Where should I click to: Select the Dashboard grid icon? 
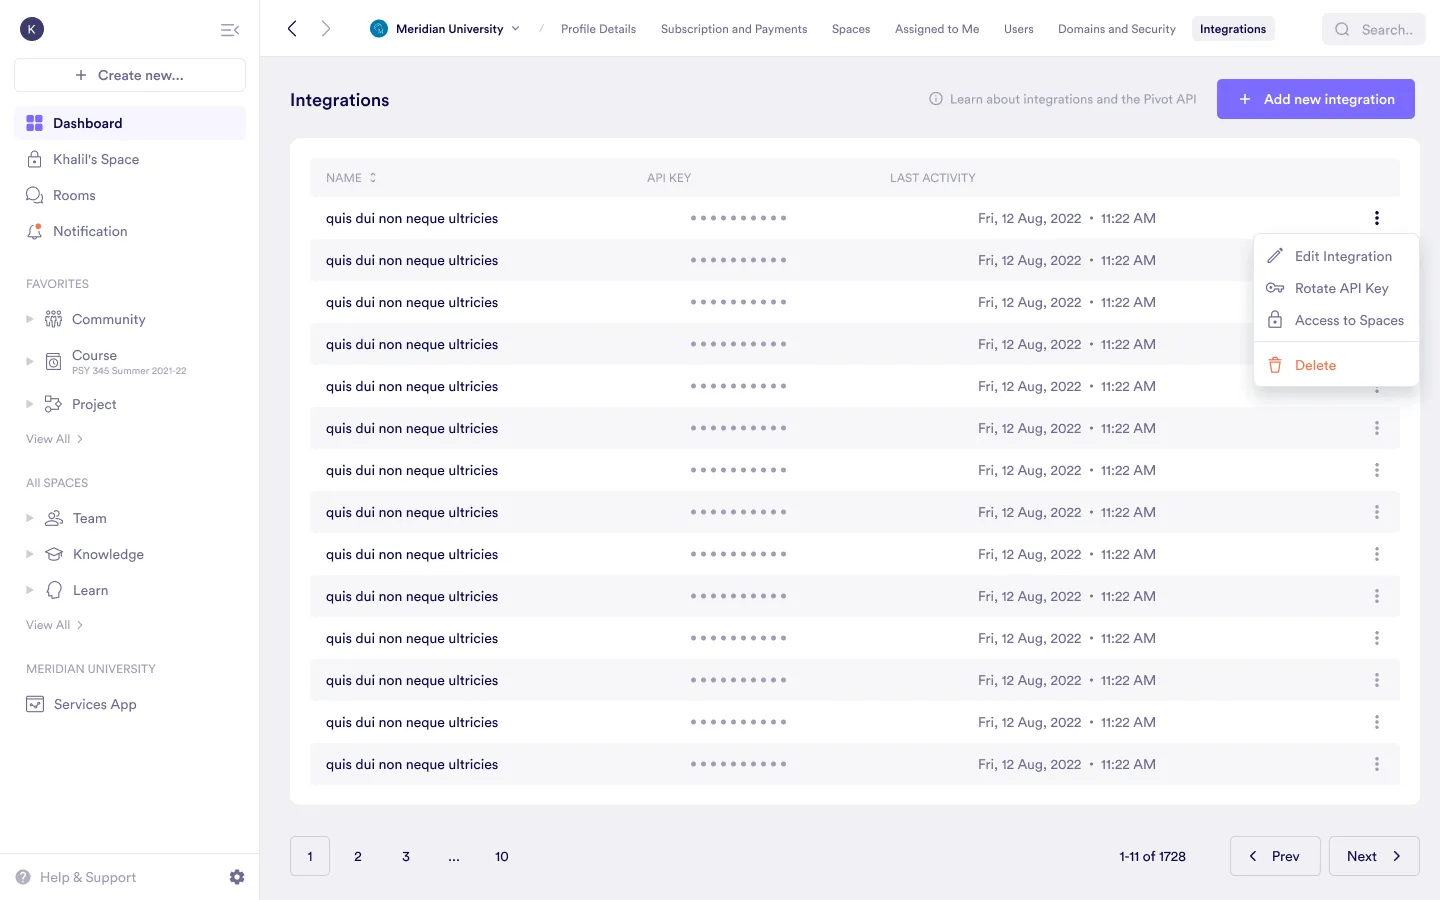pos(35,122)
